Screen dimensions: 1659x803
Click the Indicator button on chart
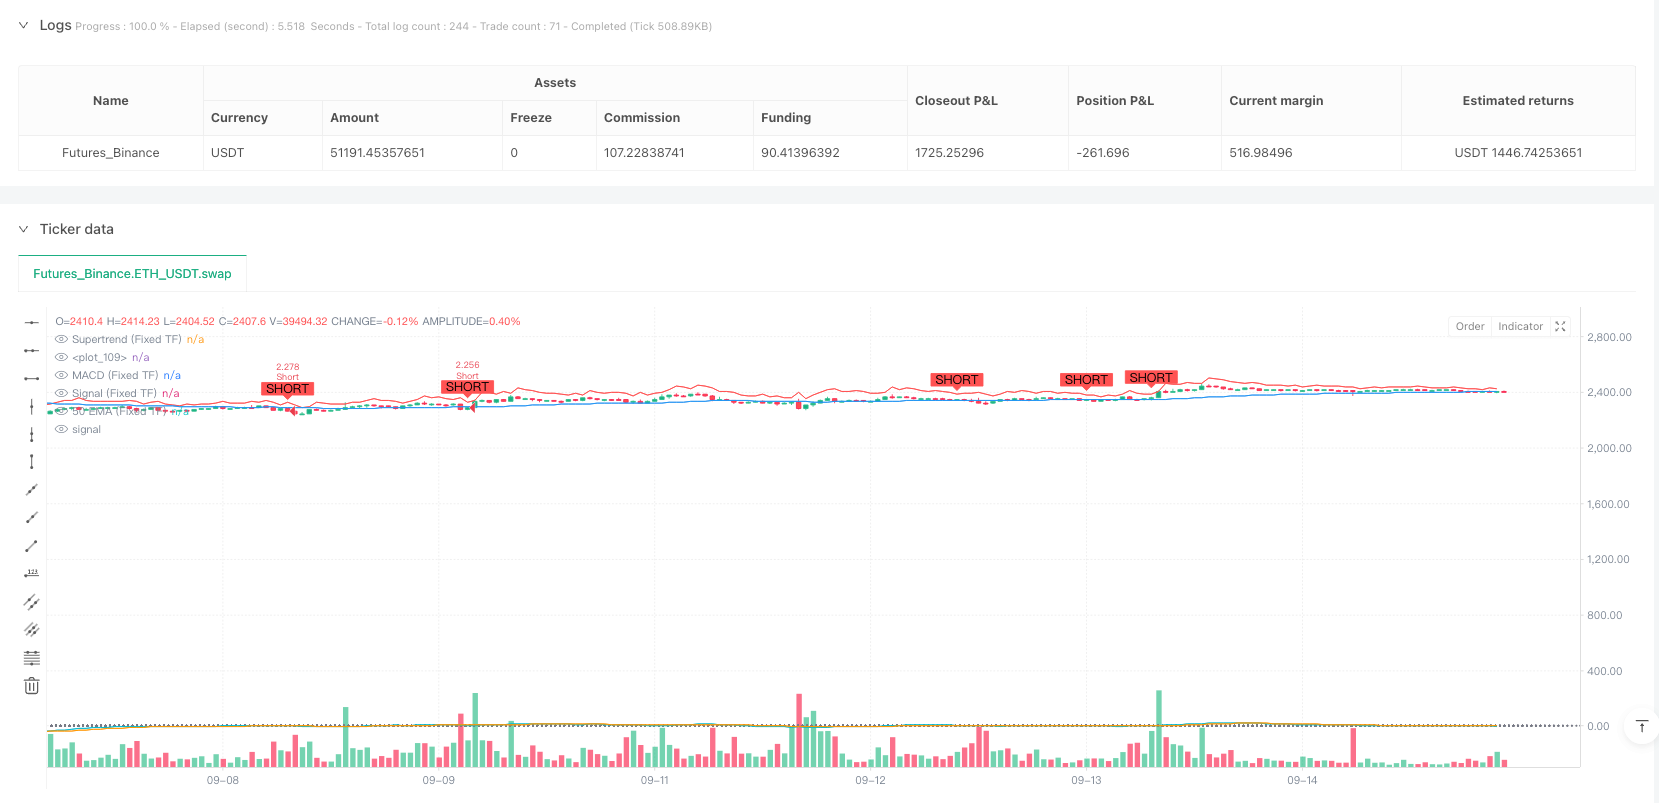[x=1520, y=327]
